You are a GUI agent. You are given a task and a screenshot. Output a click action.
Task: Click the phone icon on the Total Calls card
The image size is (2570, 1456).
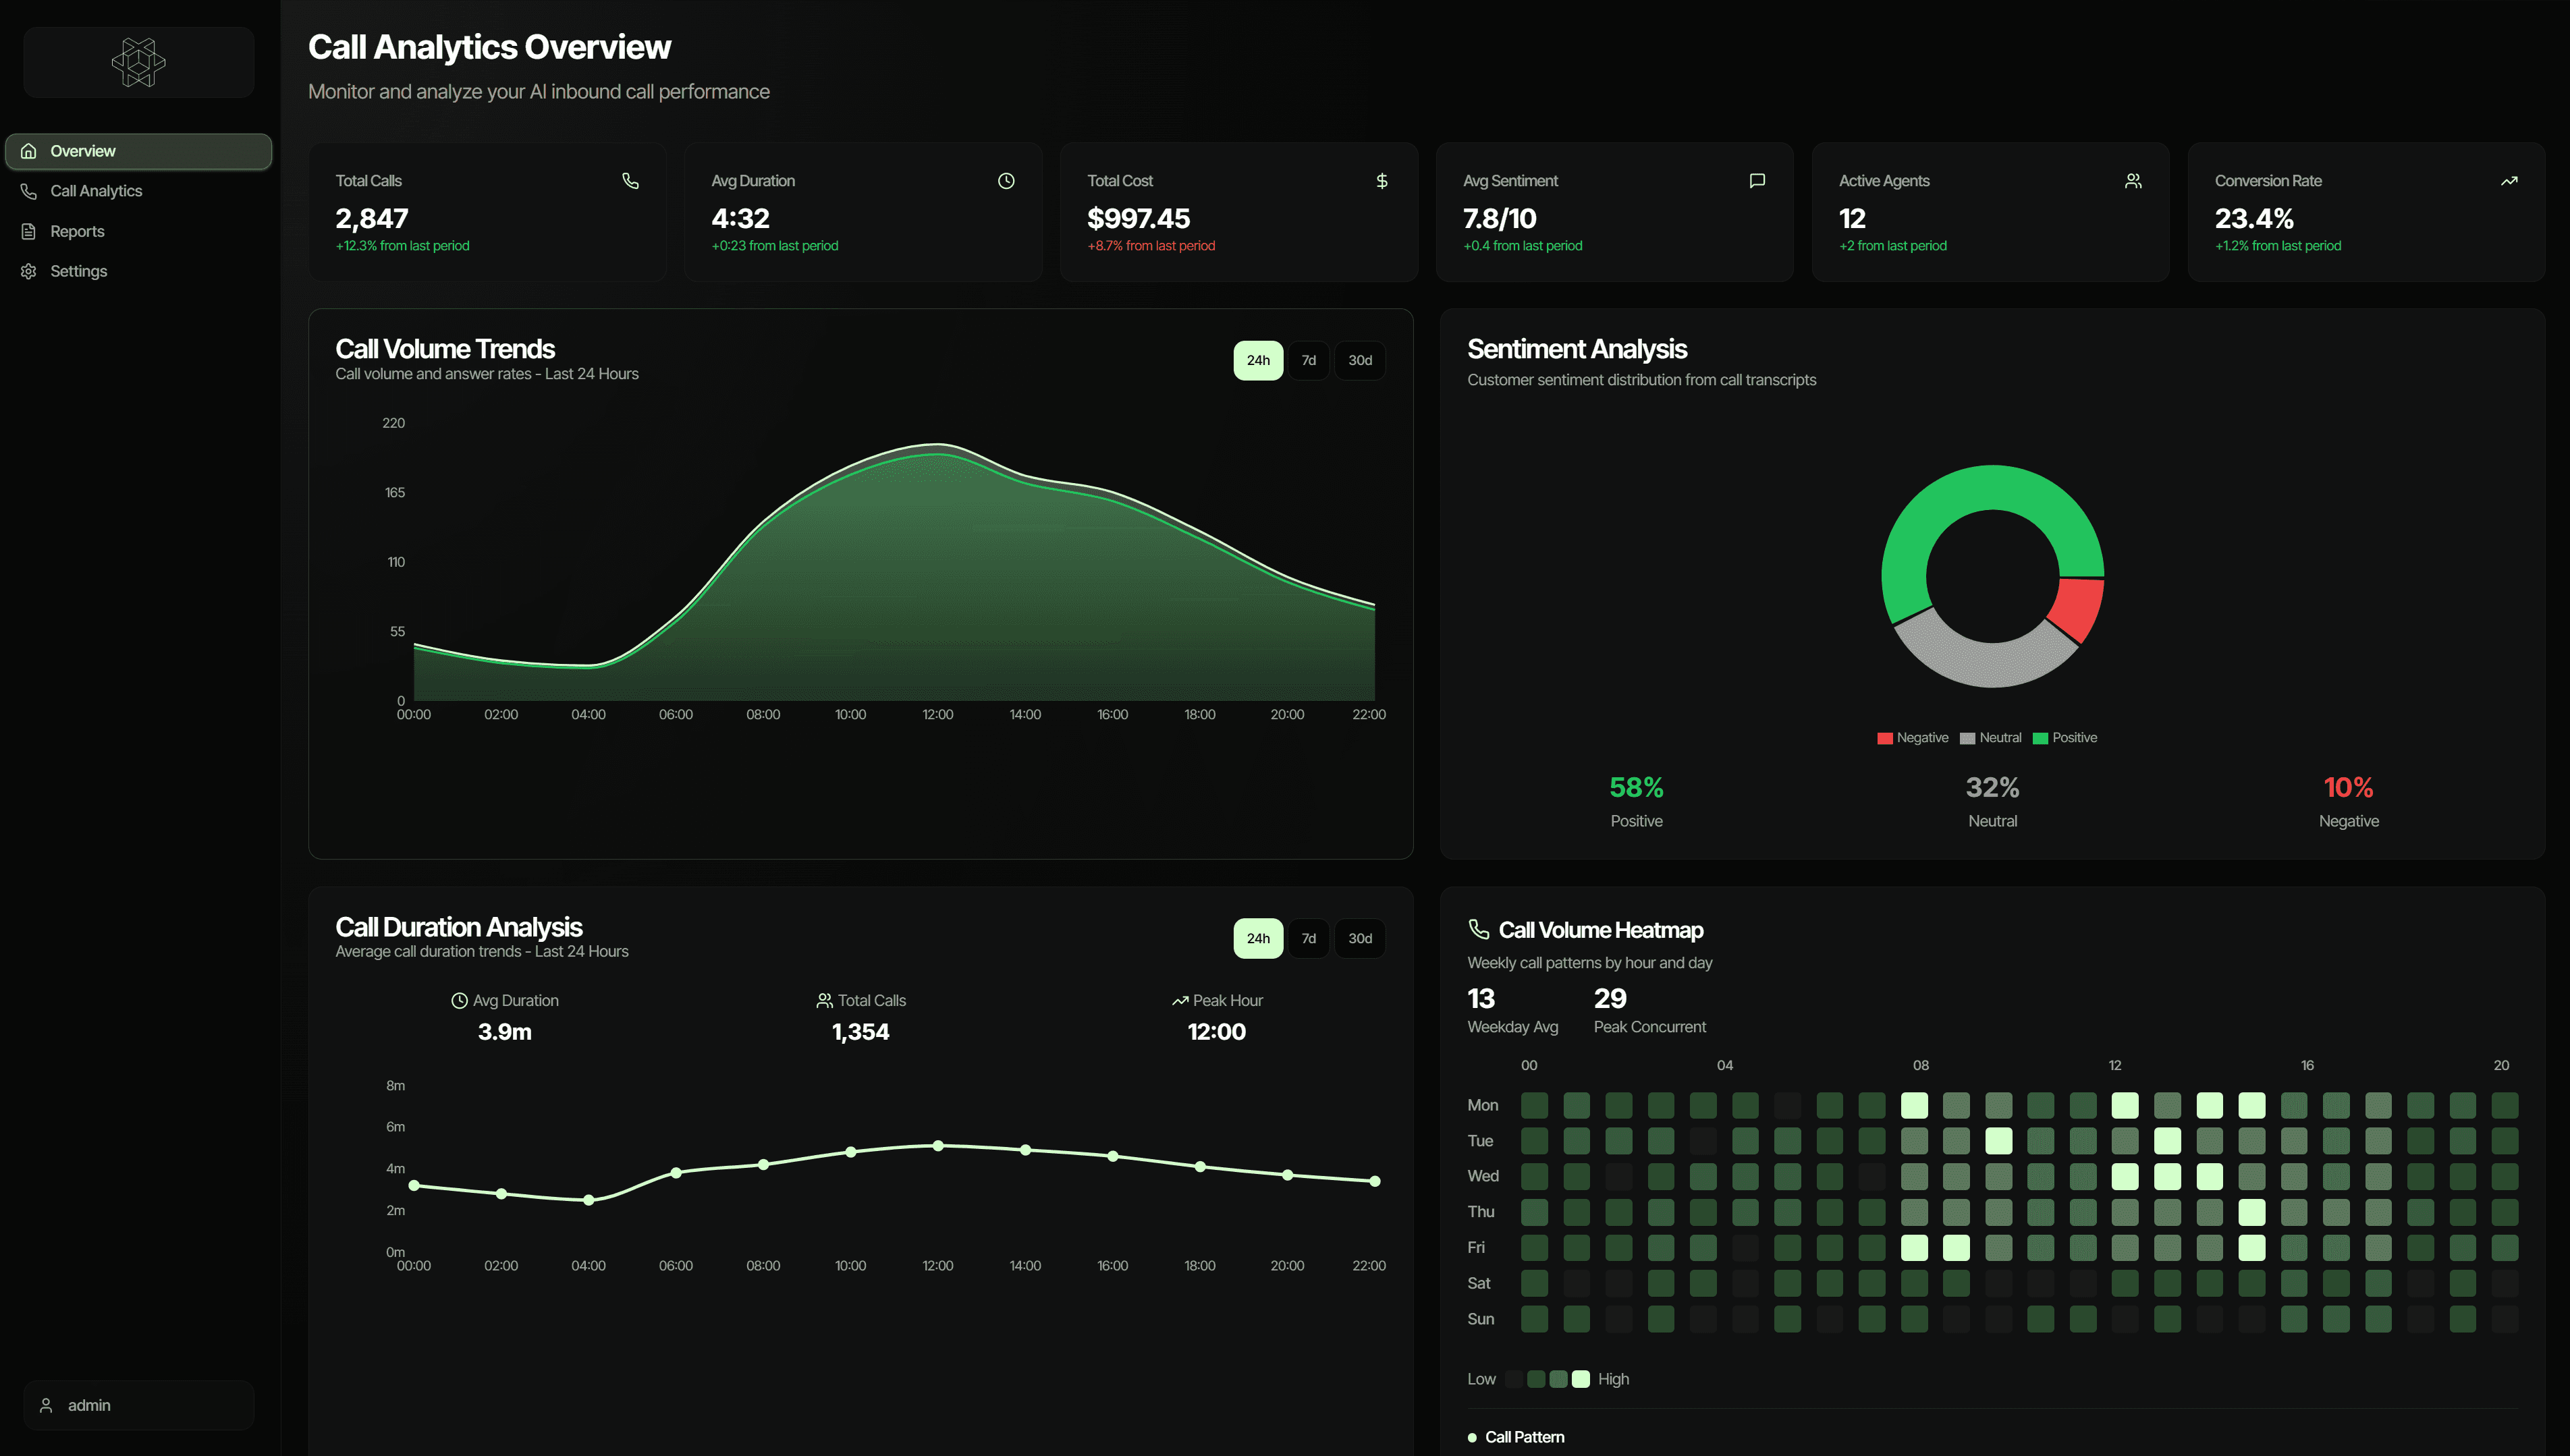pyautogui.click(x=630, y=181)
